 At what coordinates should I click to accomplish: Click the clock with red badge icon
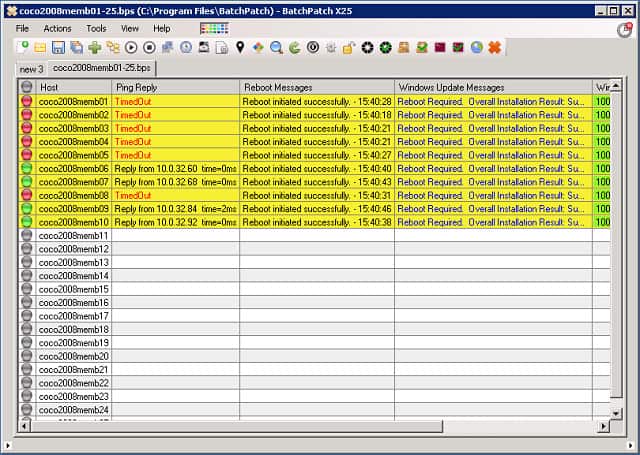click(x=624, y=30)
